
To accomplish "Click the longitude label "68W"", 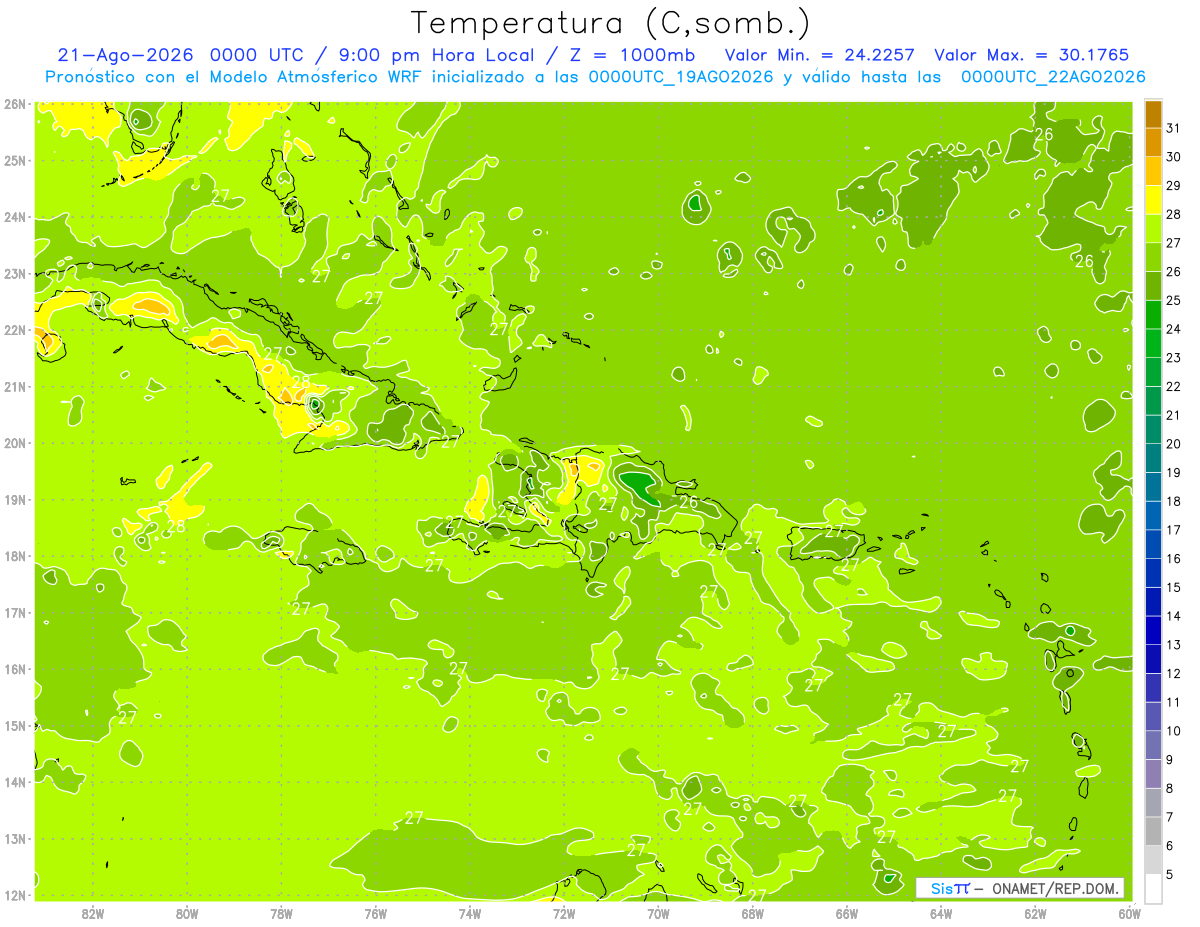I will (x=753, y=912).
